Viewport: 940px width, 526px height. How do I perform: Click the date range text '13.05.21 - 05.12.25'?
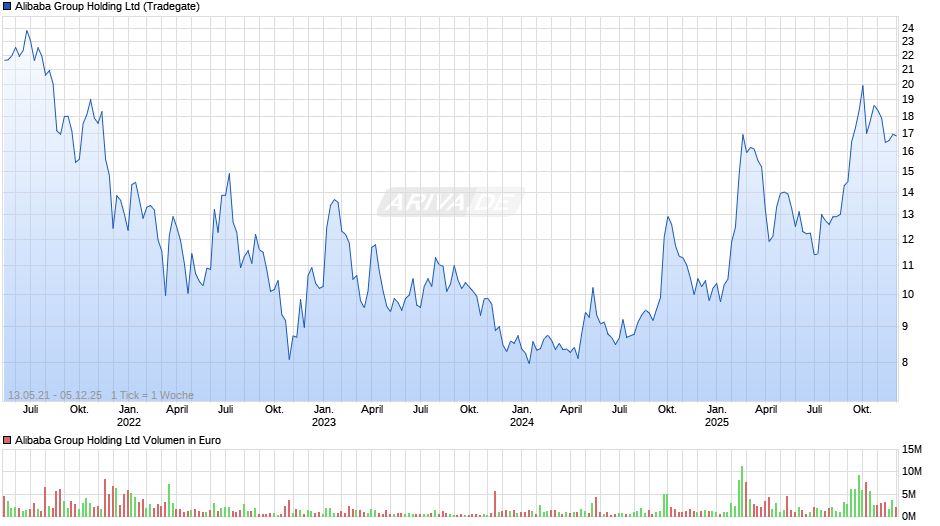point(55,395)
